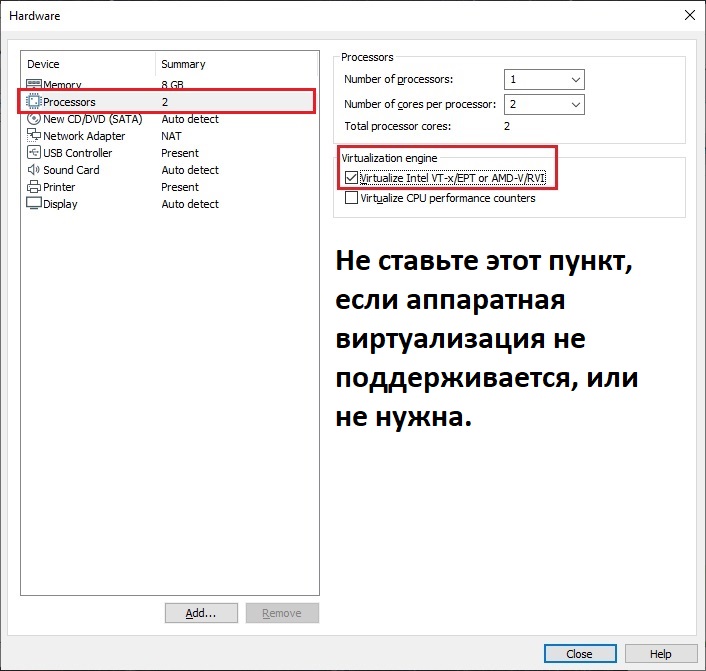706x671 pixels.
Task: Select the Printer row label
Action: point(59,187)
